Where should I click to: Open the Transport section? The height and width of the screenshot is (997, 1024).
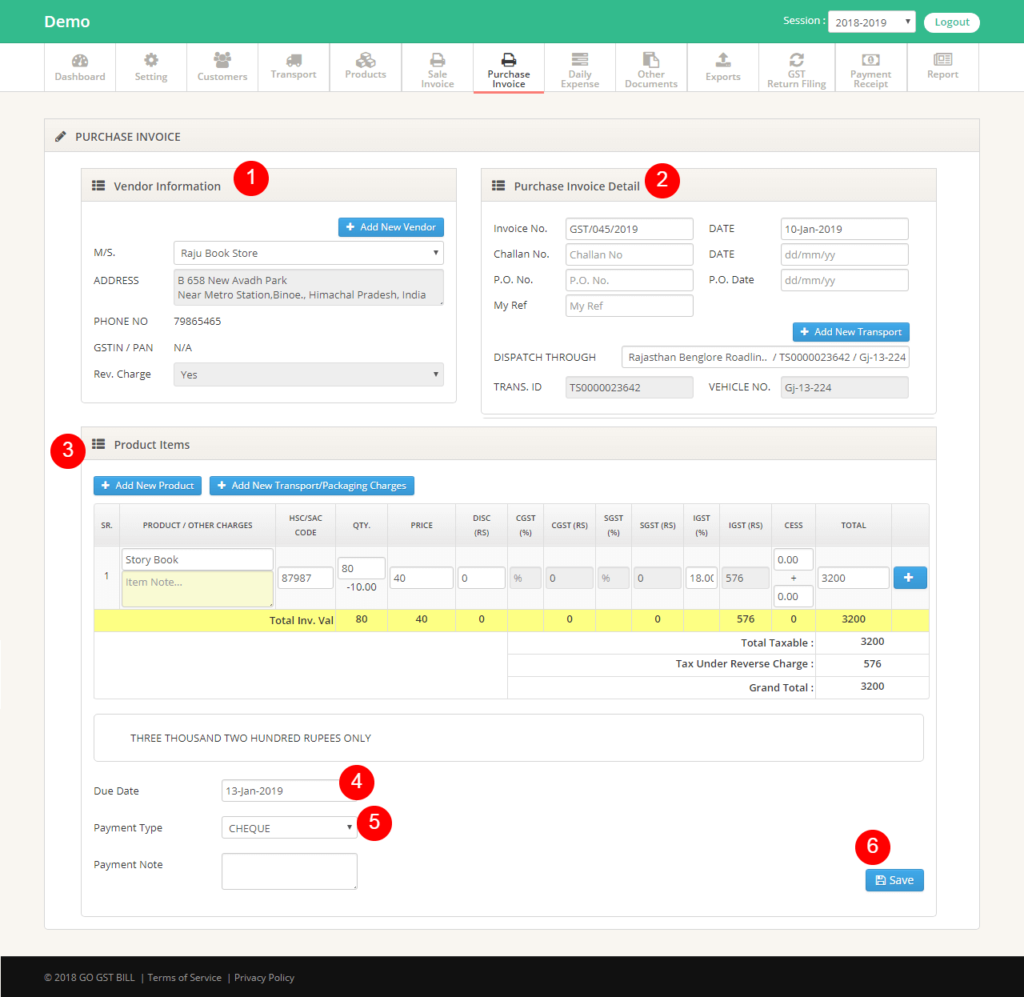(x=293, y=67)
